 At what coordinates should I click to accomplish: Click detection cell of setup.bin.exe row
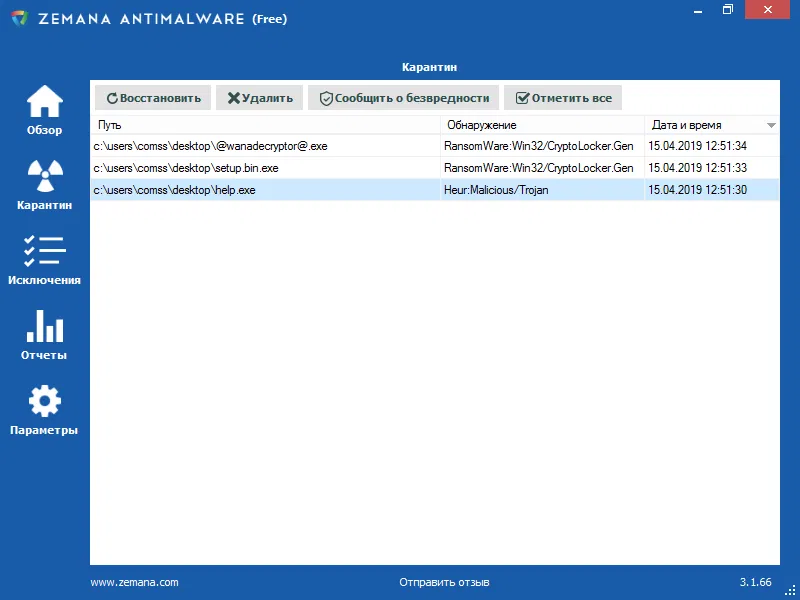click(542, 168)
